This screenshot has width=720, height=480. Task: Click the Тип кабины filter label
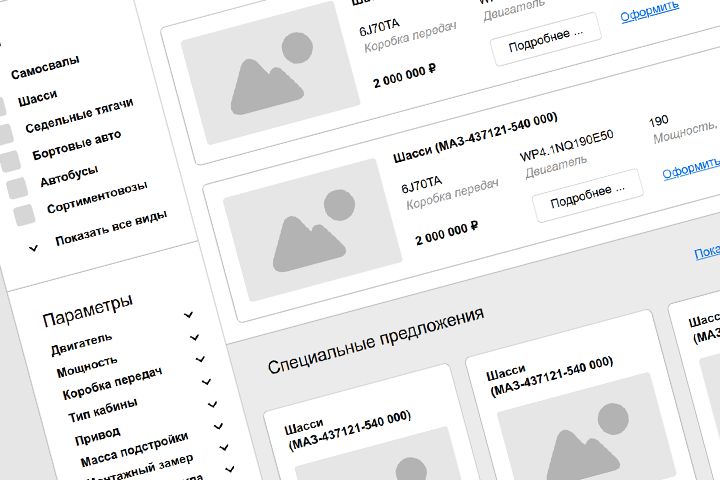[102, 410]
